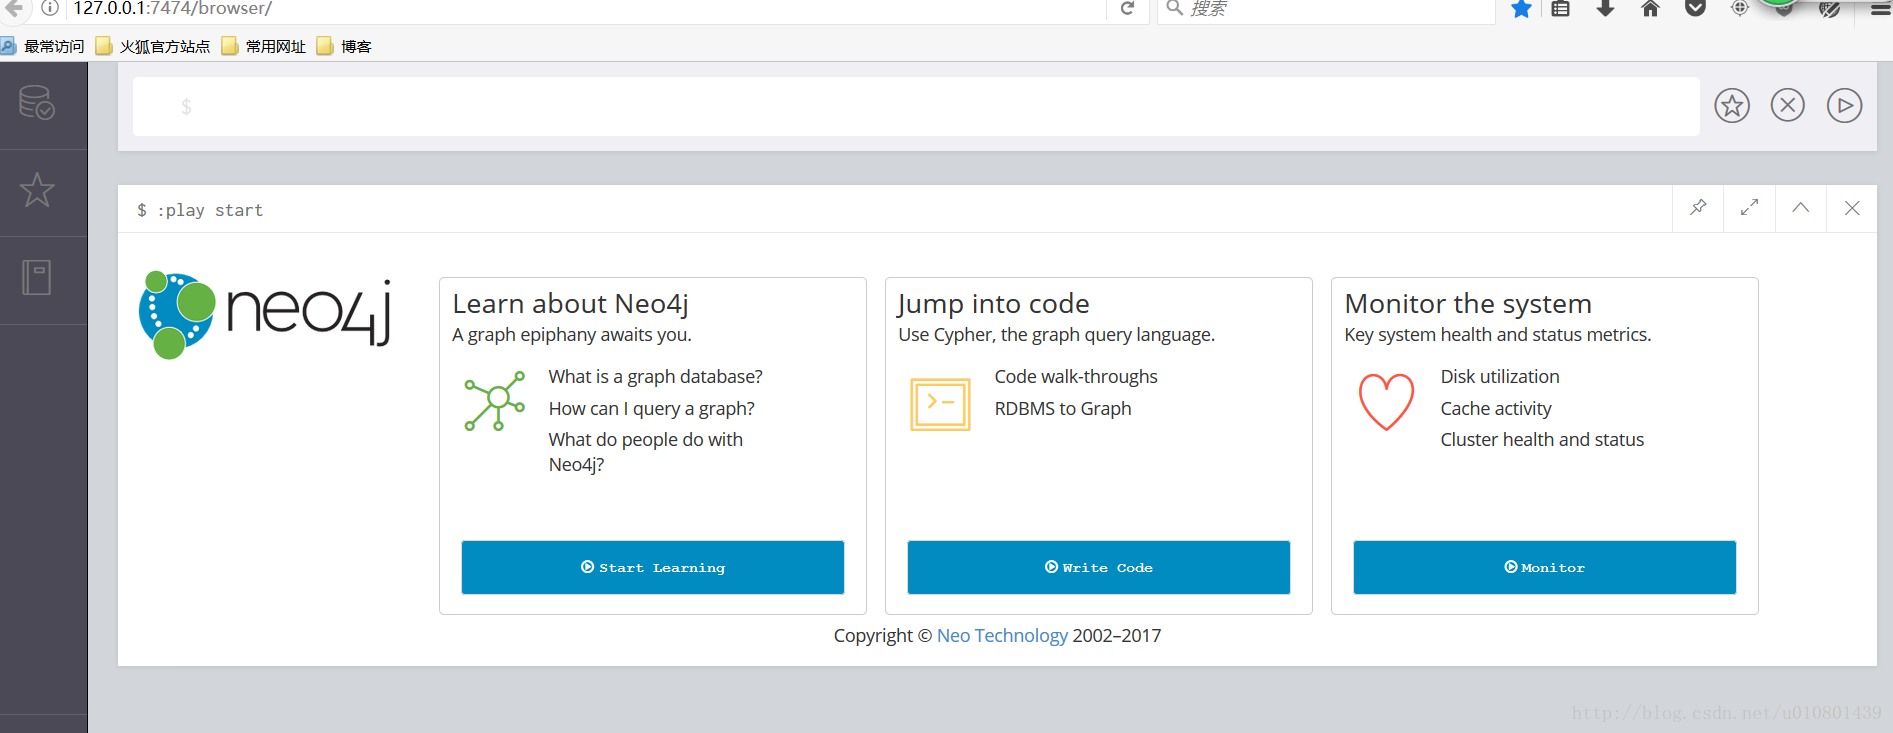The width and height of the screenshot is (1893, 733).
Task: Open browser downloads arrow icon
Action: pyautogui.click(x=1606, y=9)
